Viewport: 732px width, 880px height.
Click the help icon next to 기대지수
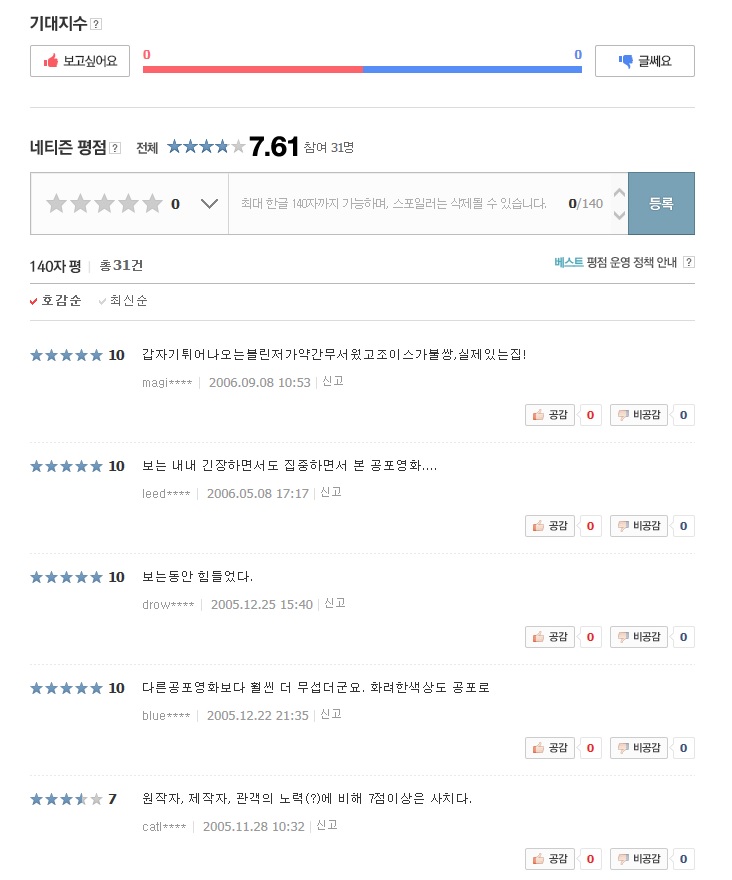[96, 24]
